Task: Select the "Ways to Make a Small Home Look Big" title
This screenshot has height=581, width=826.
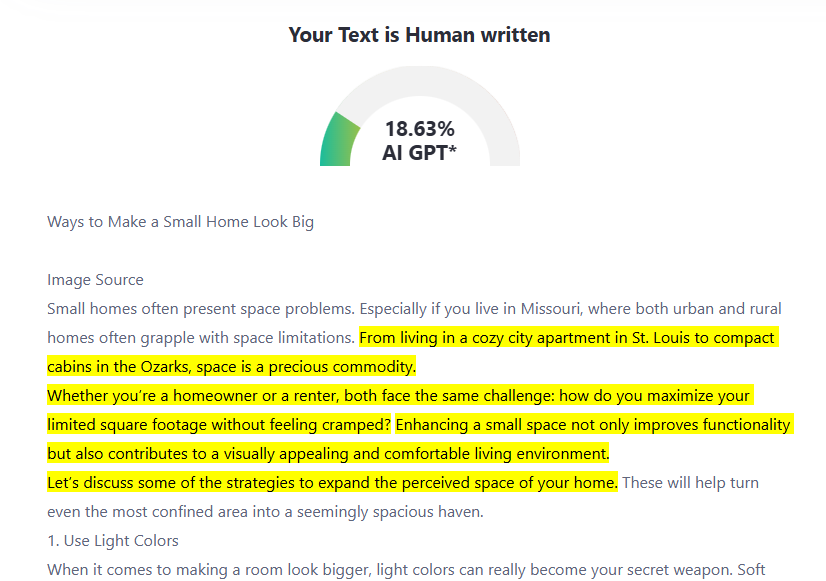Action: pos(180,222)
